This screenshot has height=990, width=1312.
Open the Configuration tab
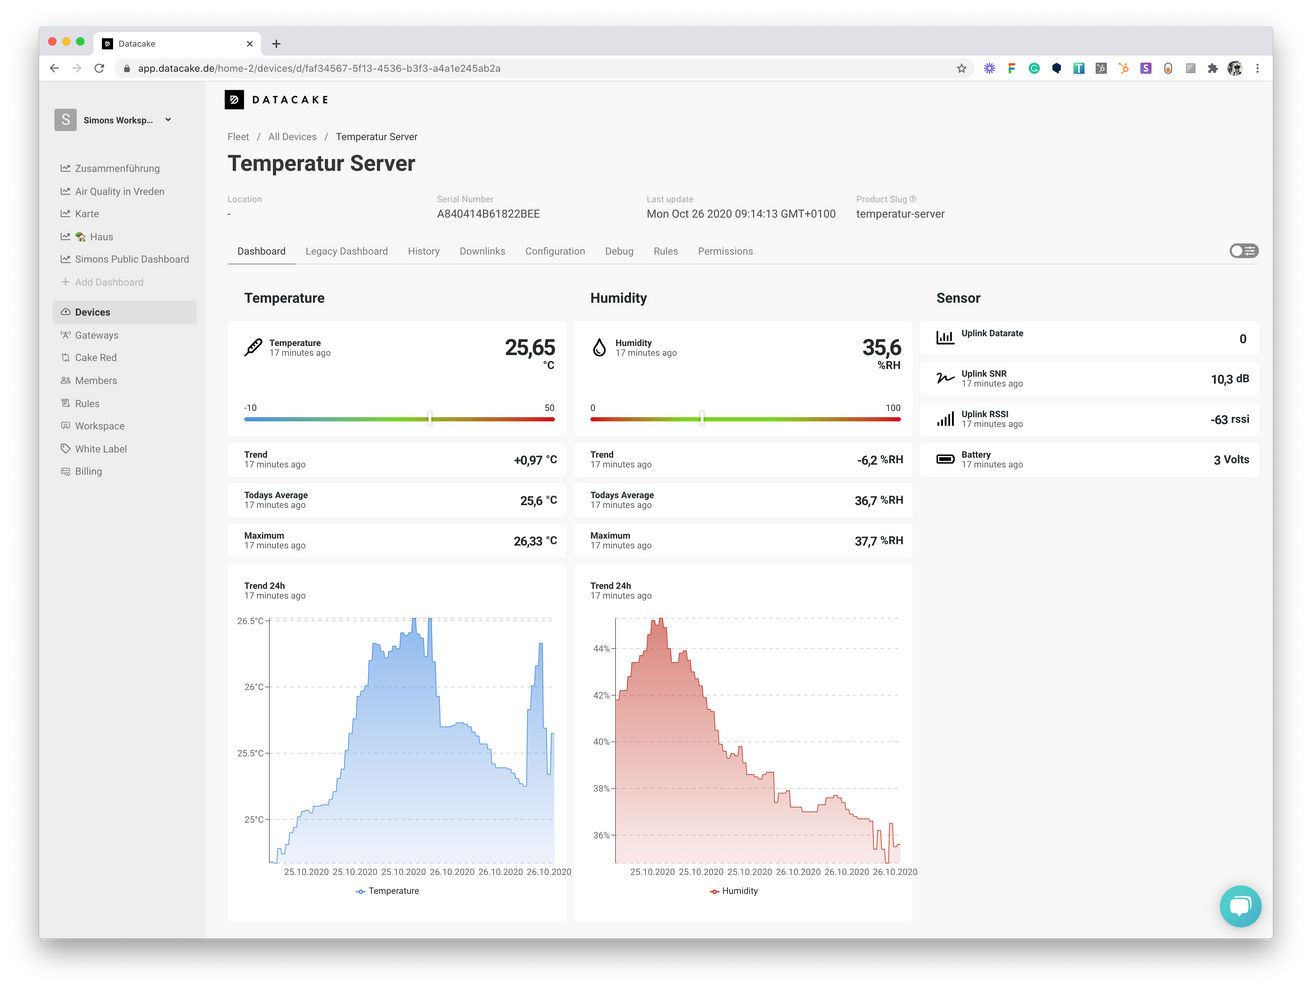[x=555, y=251]
